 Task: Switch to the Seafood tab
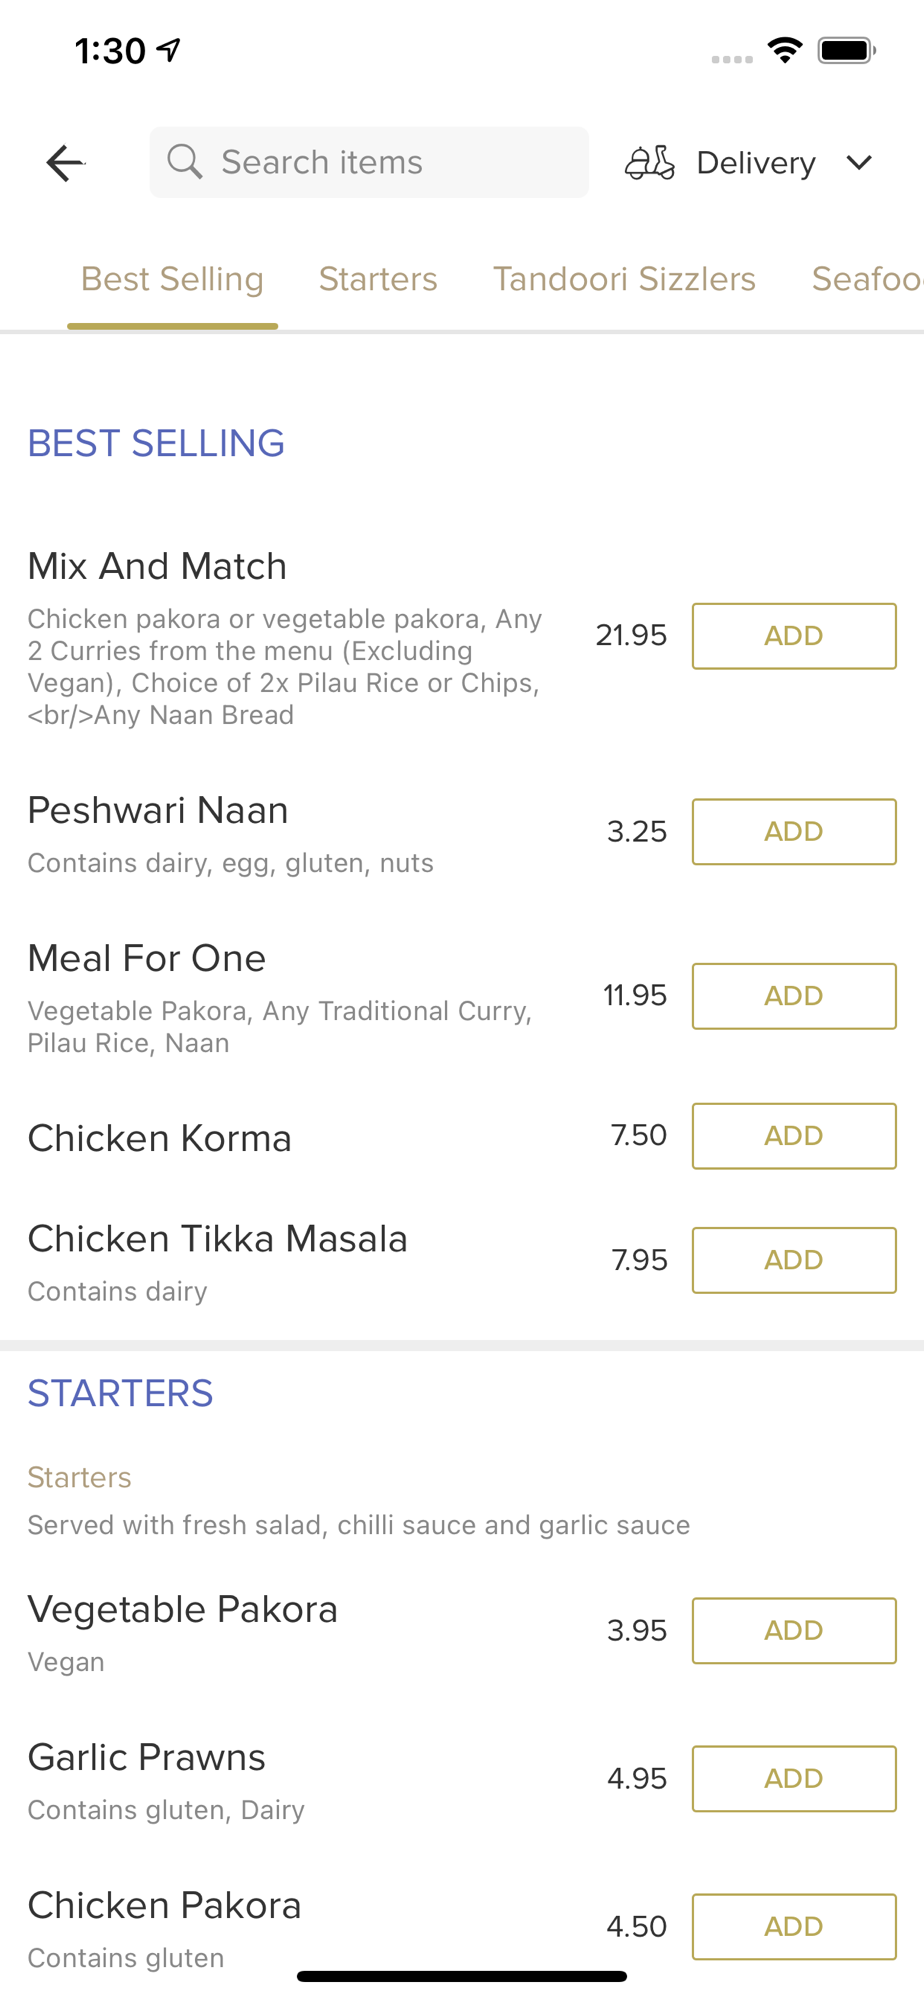coord(866,279)
